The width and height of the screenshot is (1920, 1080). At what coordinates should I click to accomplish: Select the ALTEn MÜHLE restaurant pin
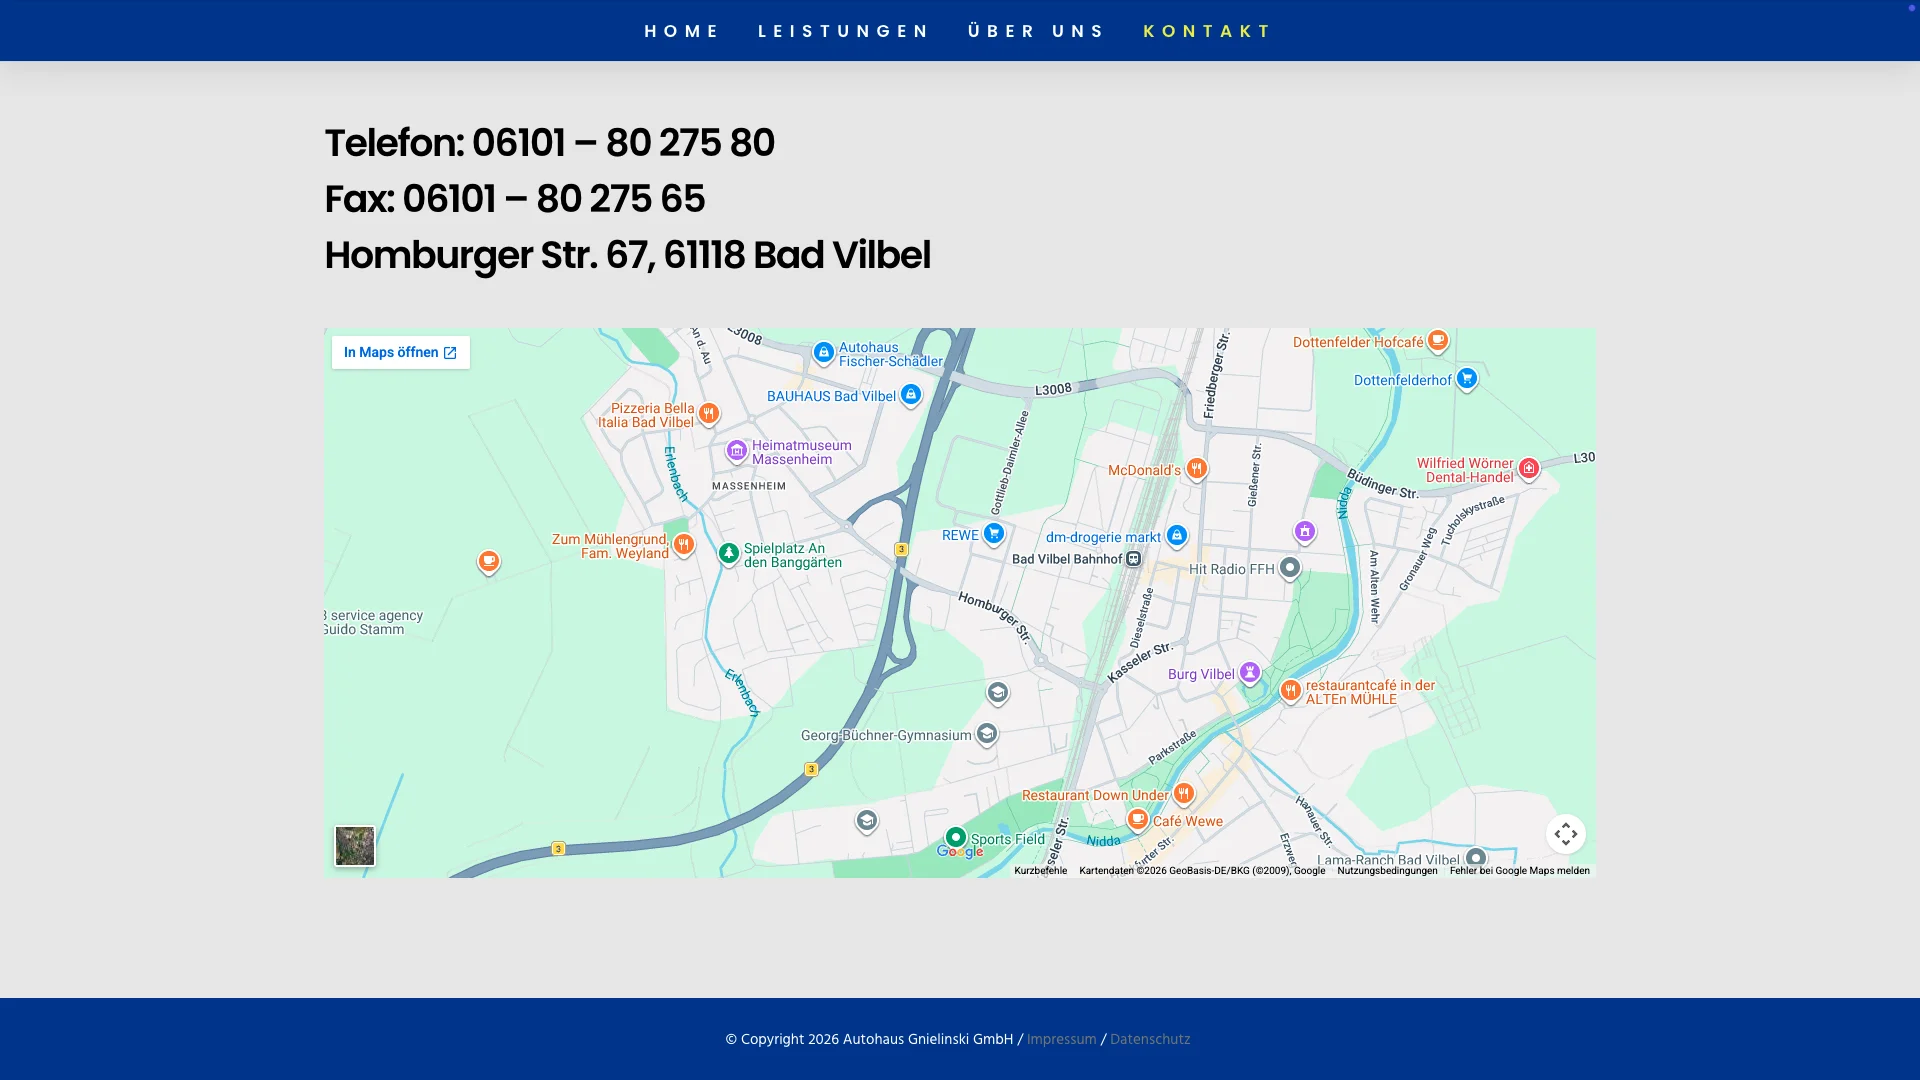pos(1291,691)
